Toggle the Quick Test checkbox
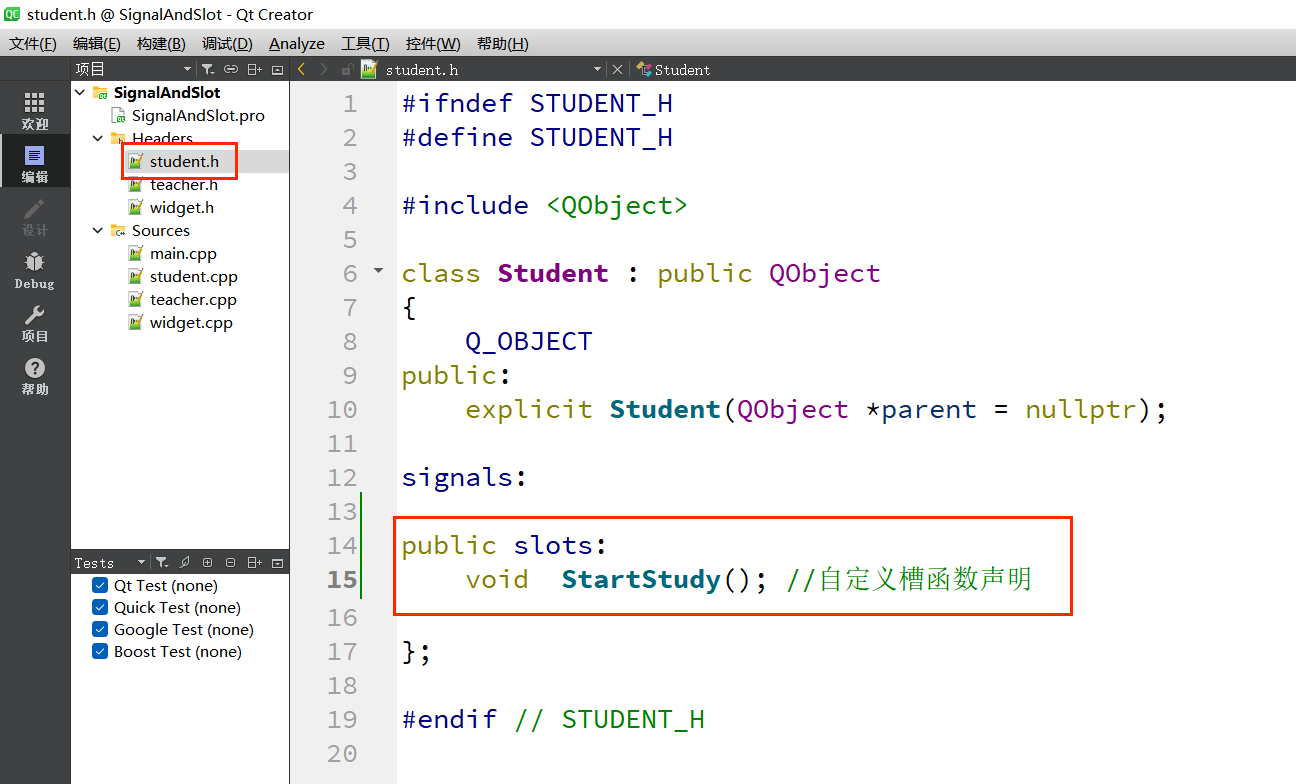 100,607
